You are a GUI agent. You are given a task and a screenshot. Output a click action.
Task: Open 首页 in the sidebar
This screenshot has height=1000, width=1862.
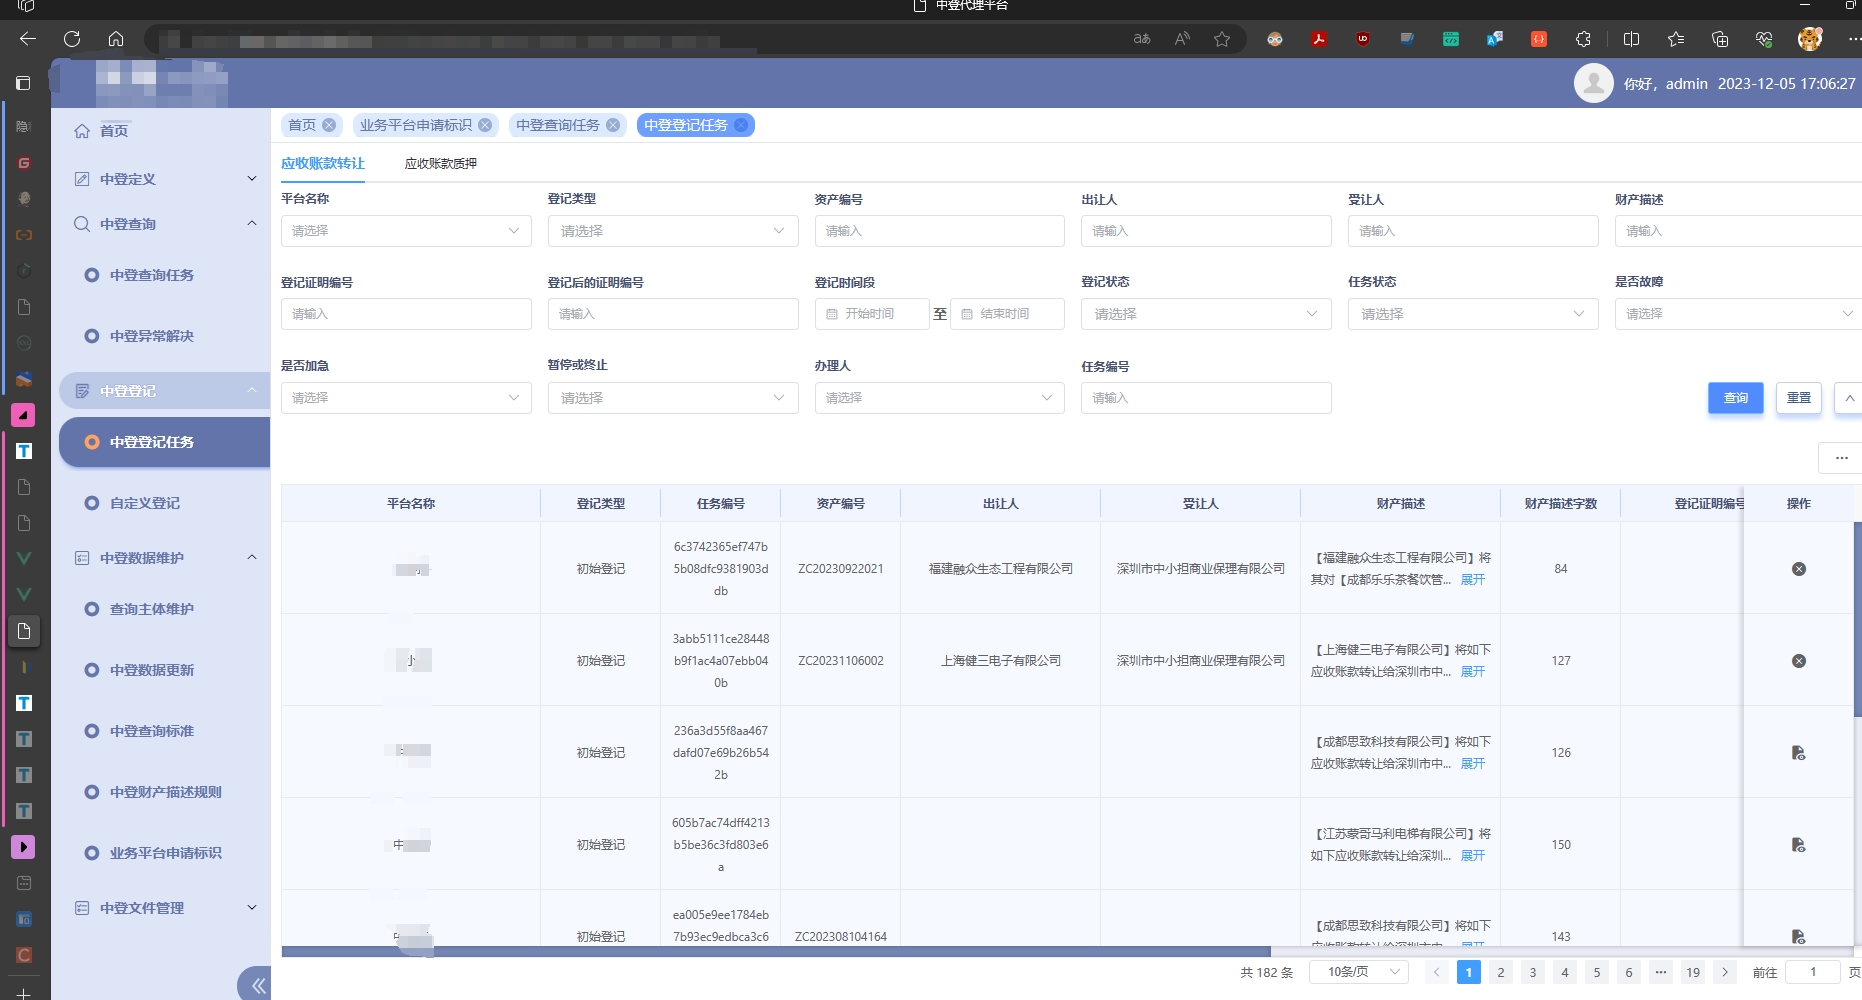[x=114, y=131]
